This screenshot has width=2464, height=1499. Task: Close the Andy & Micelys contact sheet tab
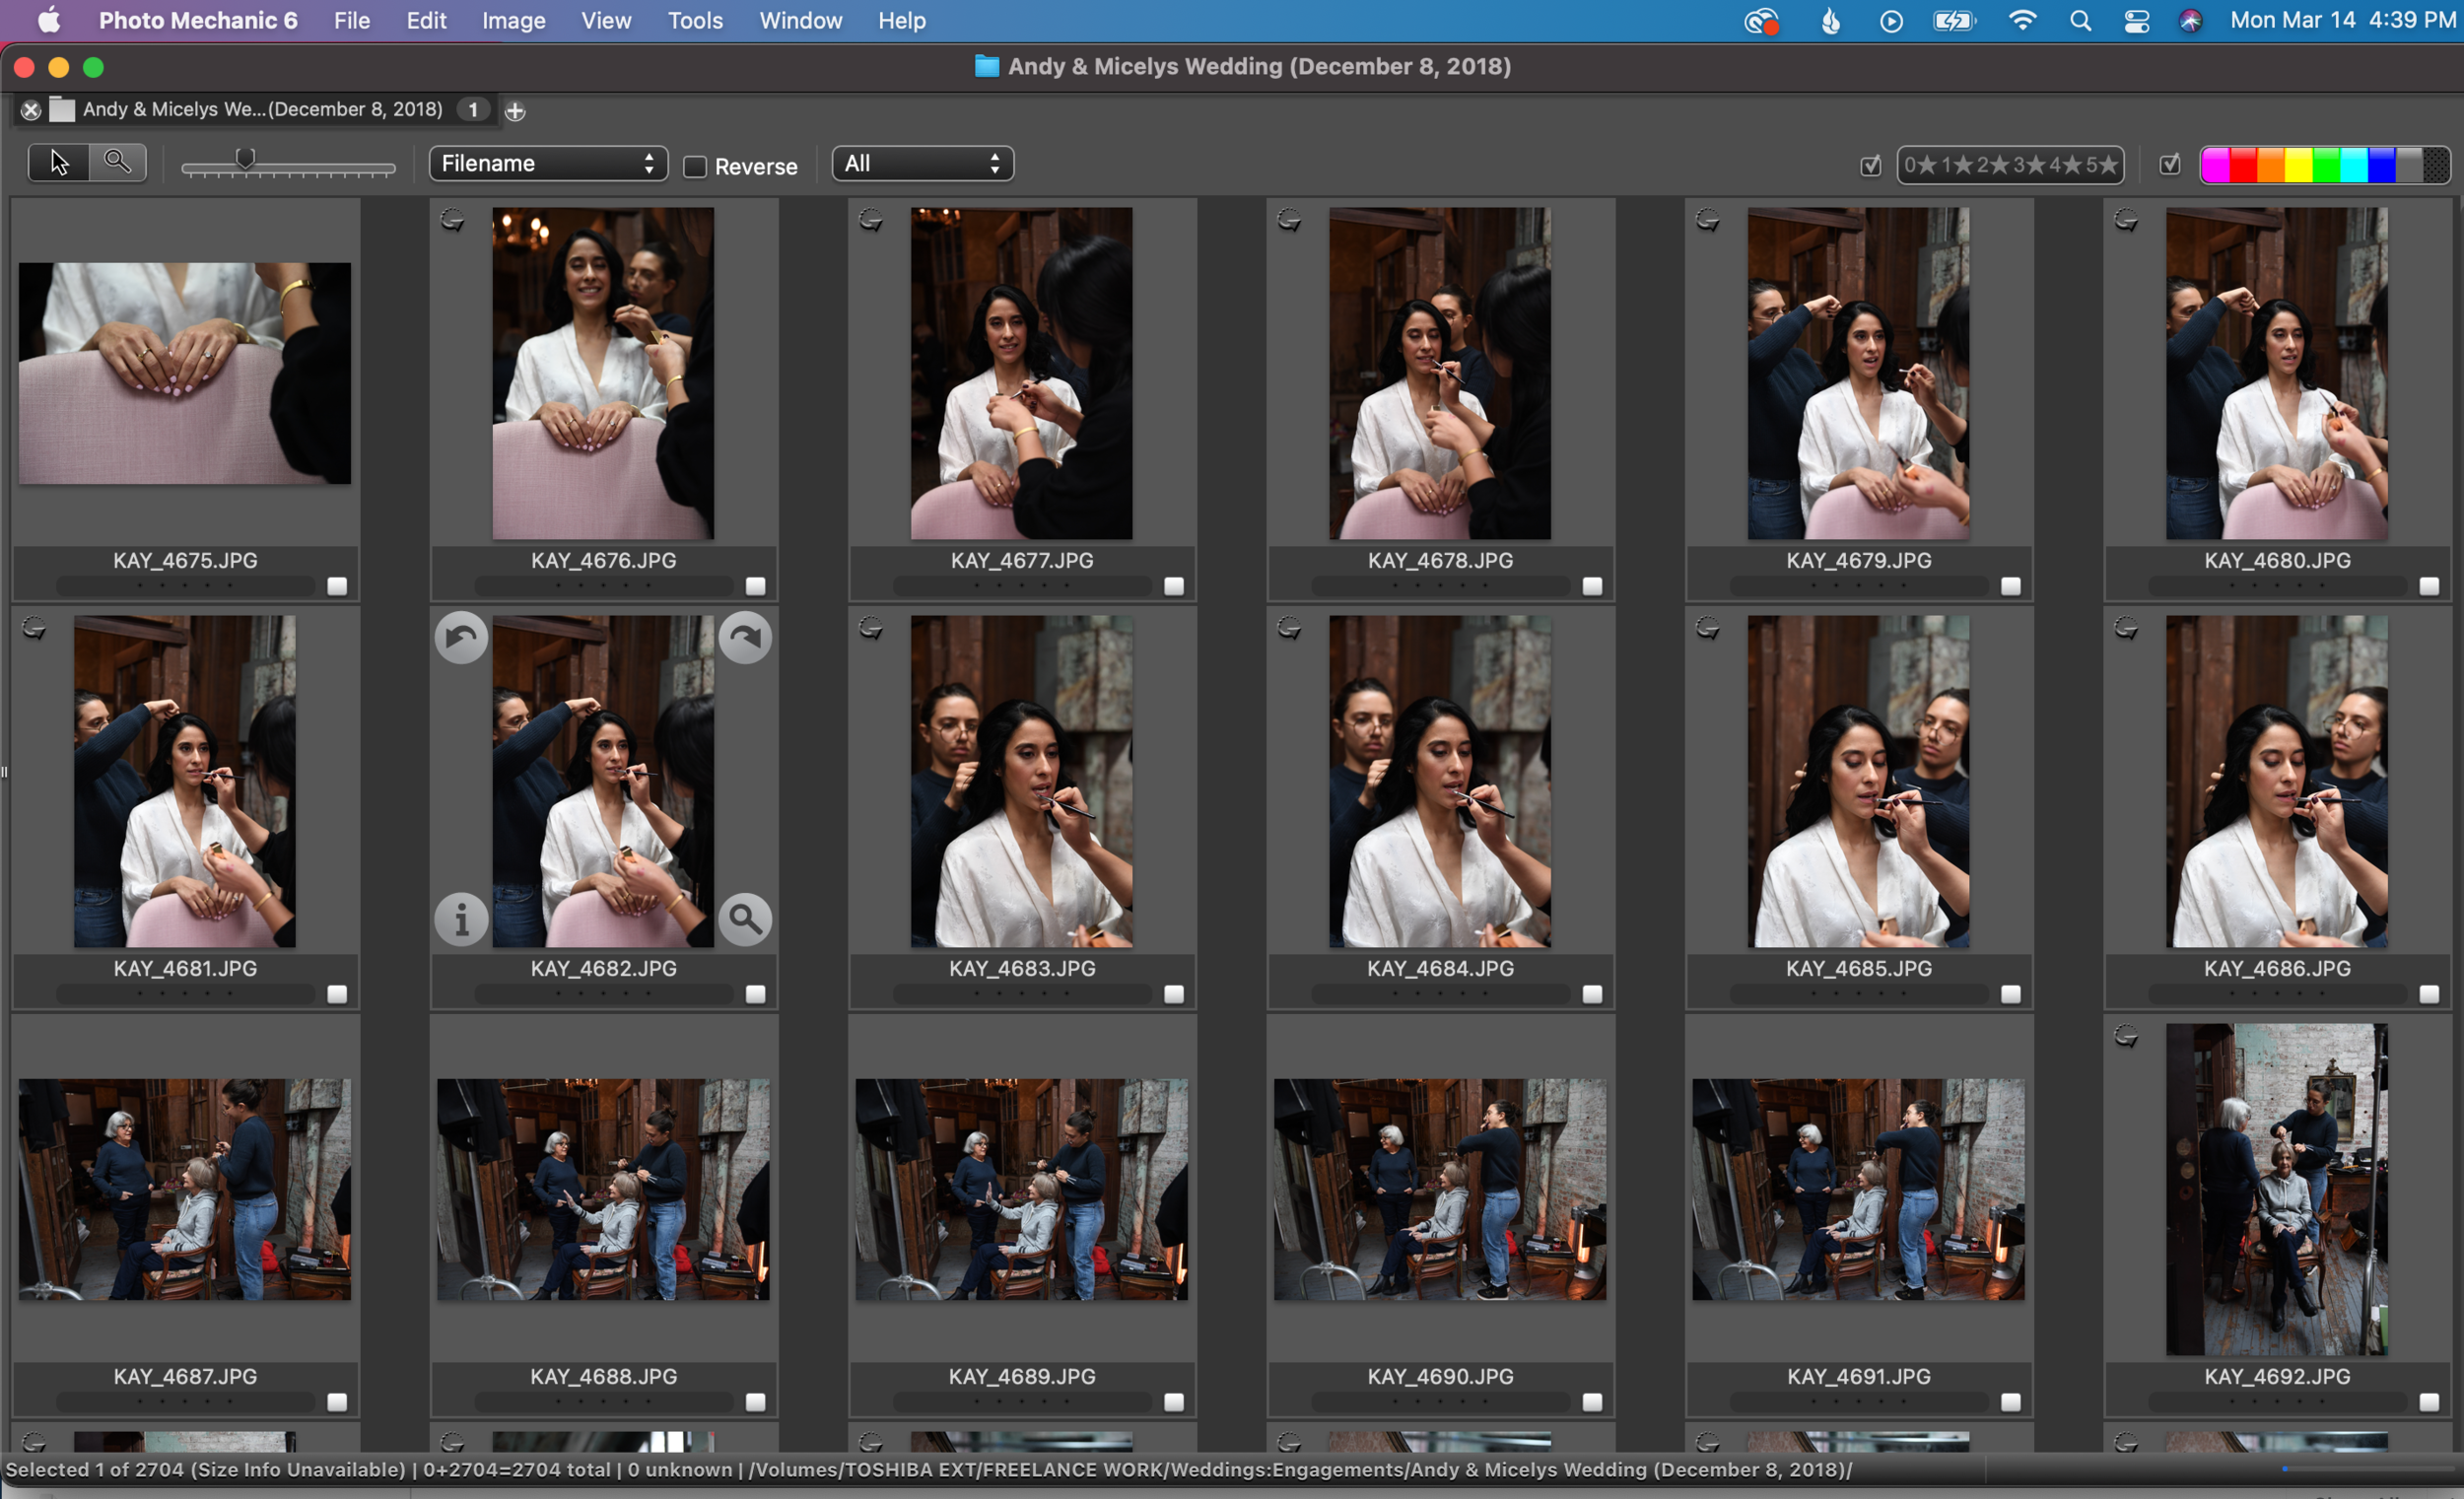(31, 110)
